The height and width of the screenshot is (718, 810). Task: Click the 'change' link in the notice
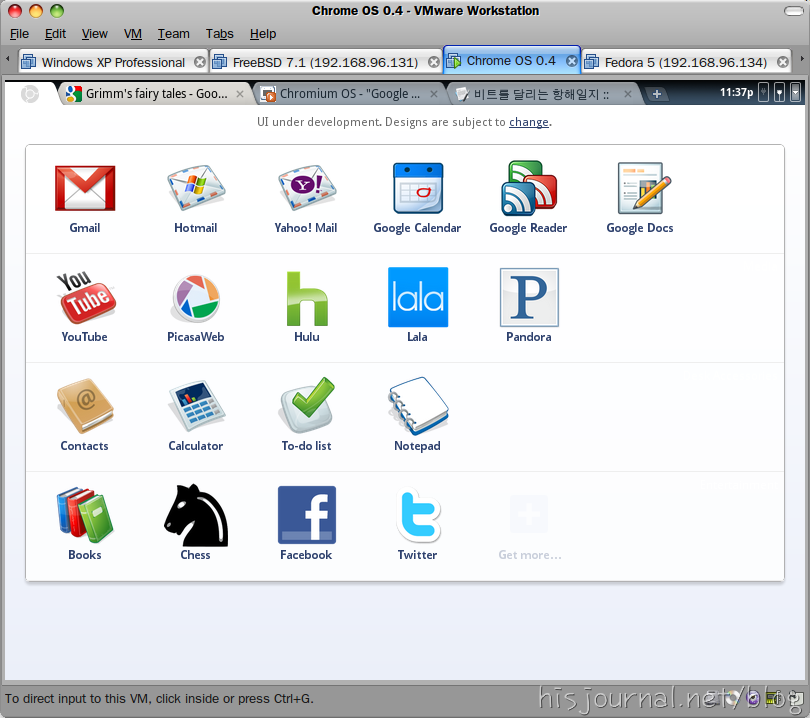[528, 122]
